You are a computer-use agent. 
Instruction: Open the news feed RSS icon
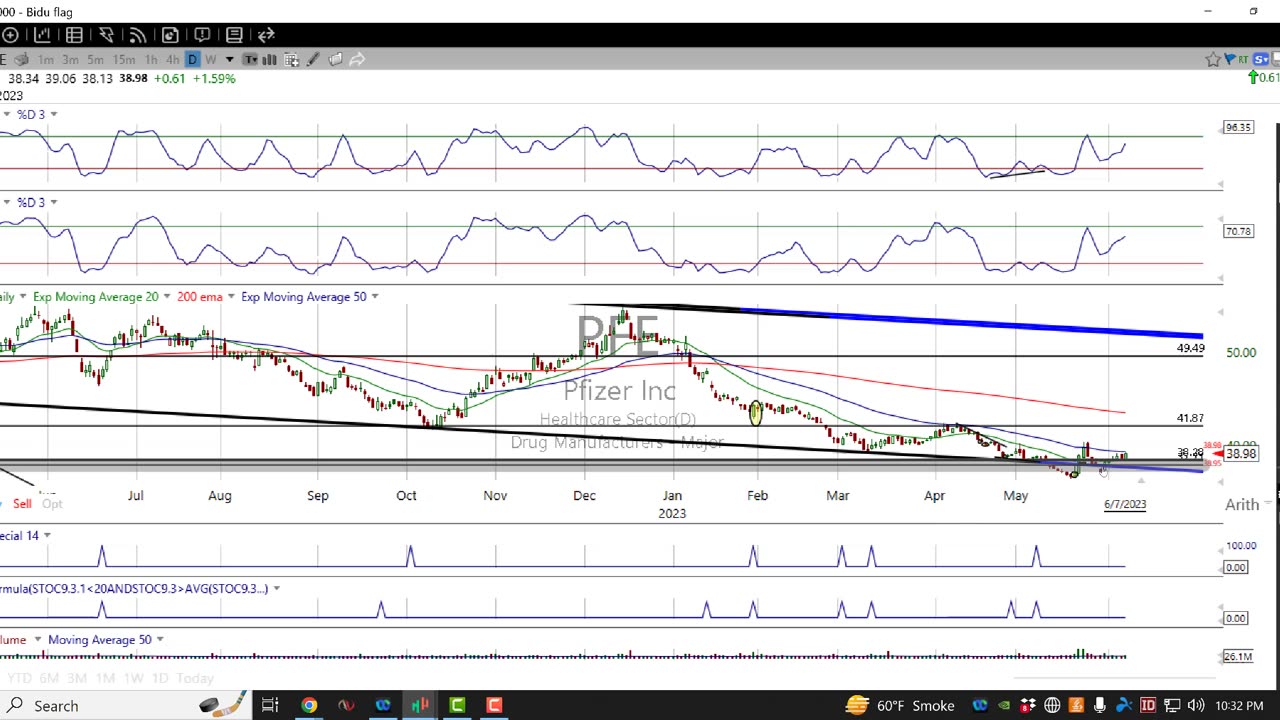click(x=138, y=35)
